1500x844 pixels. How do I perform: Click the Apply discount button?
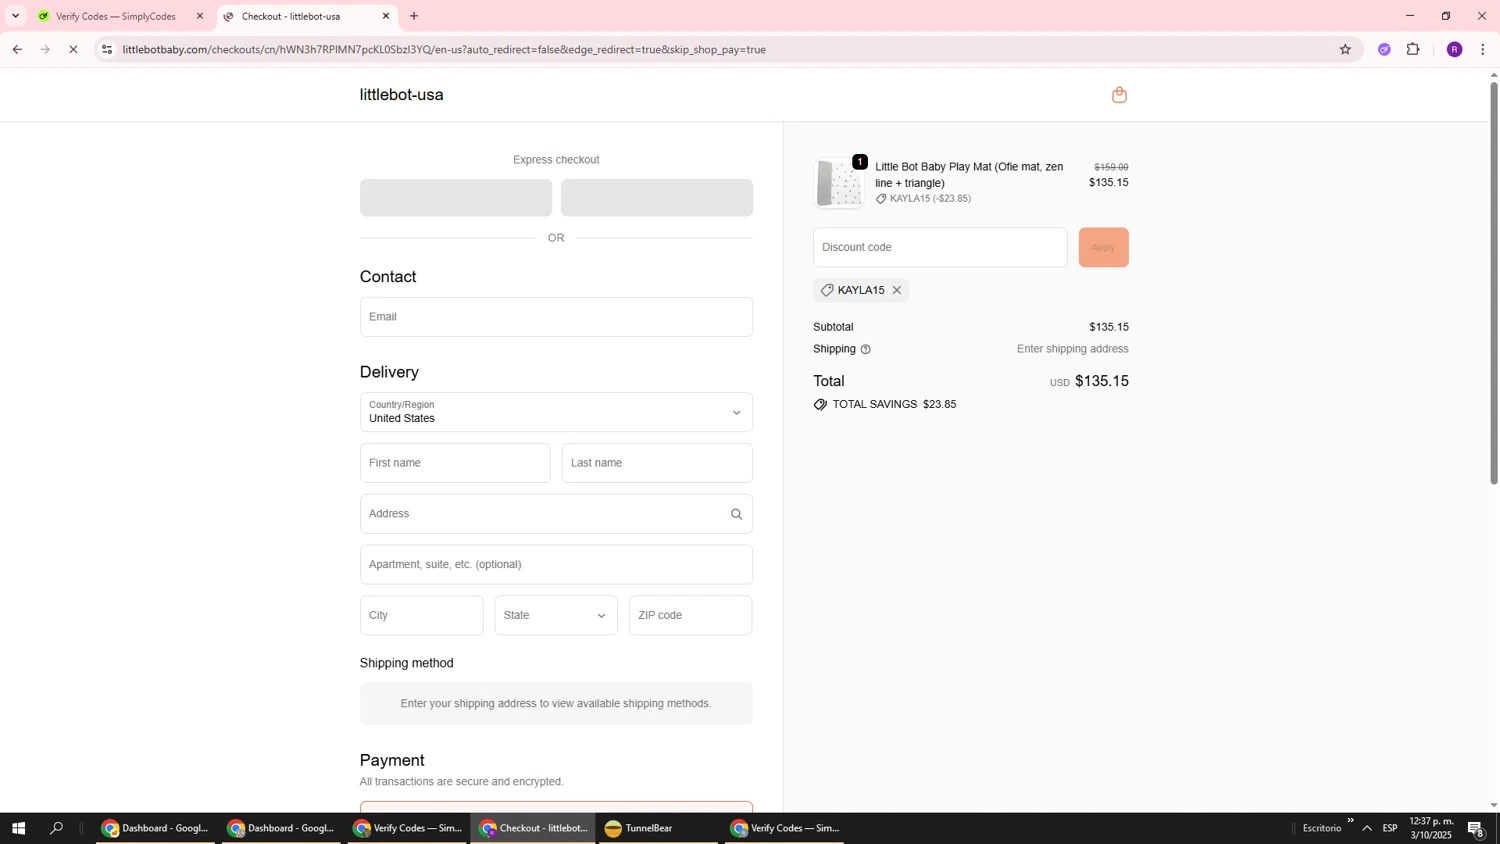click(x=1104, y=247)
